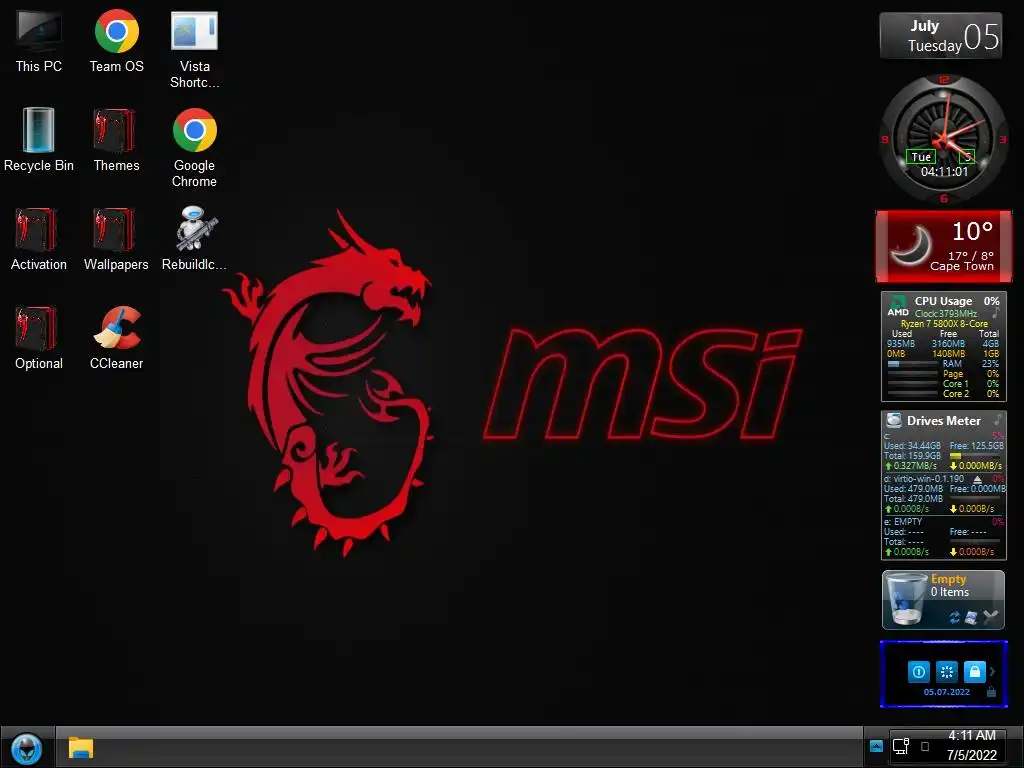Image resolution: width=1024 pixels, height=768 pixels.
Task: Click 'Used: 34.44GB' in Drives Meter
Action: (912, 445)
